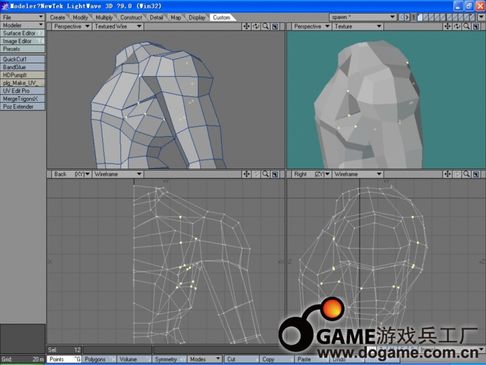Viewport: 486px width, 365px height.
Task: Click zoom magnifier in Right (ZY) viewport
Action: pos(467,174)
